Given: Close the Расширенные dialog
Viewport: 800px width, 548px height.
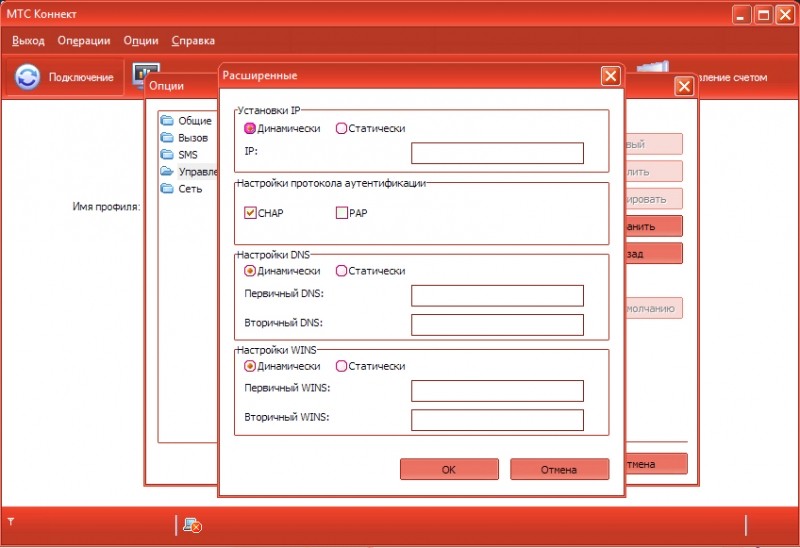Looking at the screenshot, I should 610,76.
